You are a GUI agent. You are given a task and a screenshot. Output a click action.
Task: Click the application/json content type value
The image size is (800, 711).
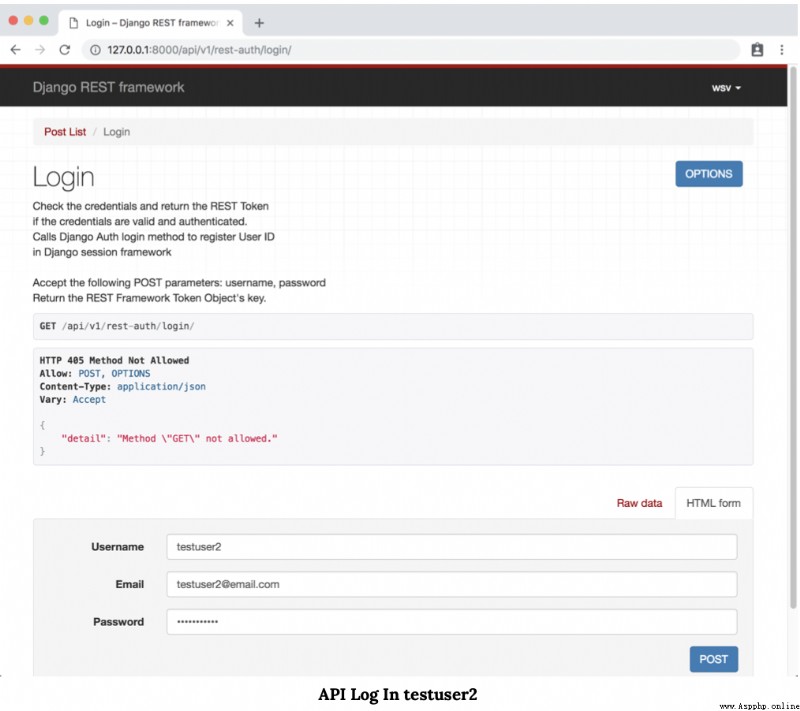[x=161, y=387]
